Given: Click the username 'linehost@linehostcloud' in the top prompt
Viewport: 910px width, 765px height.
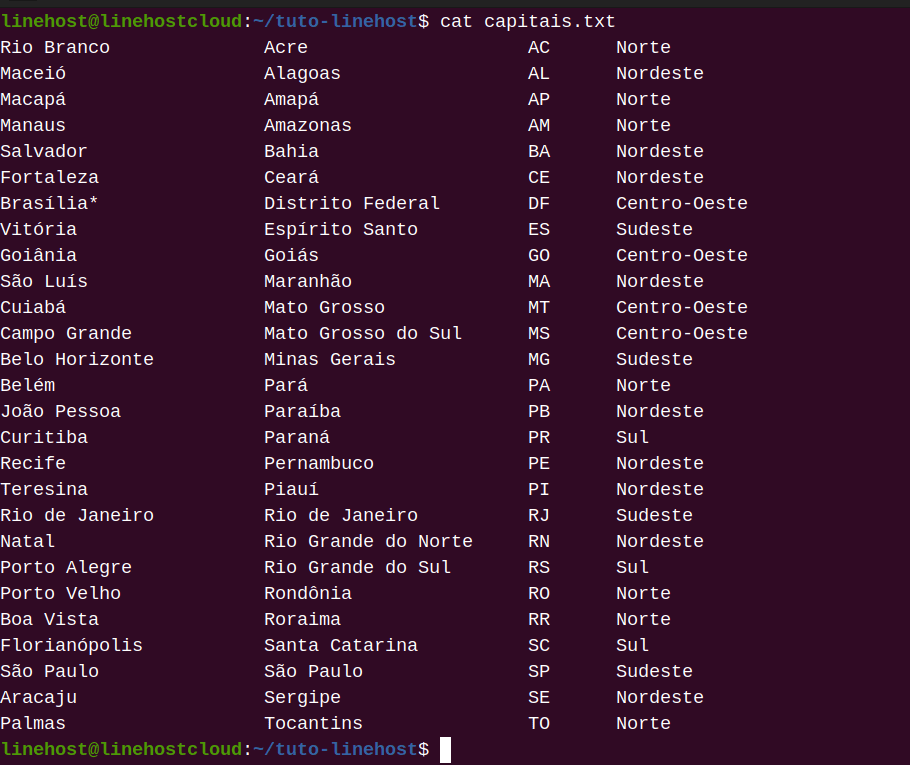Looking at the screenshot, I should pos(121,21).
